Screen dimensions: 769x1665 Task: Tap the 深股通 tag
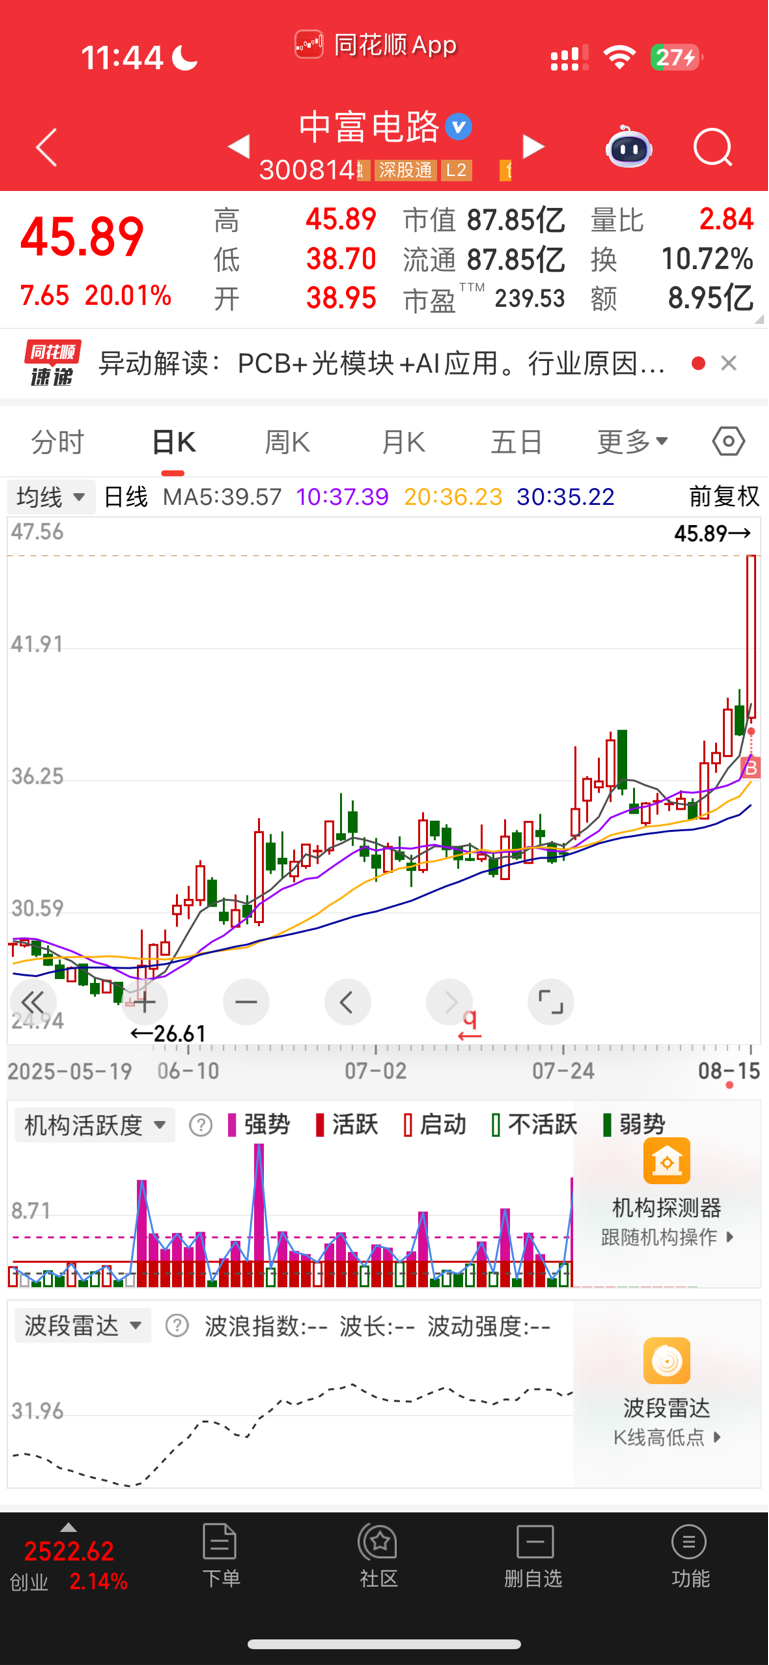point(405,170)
